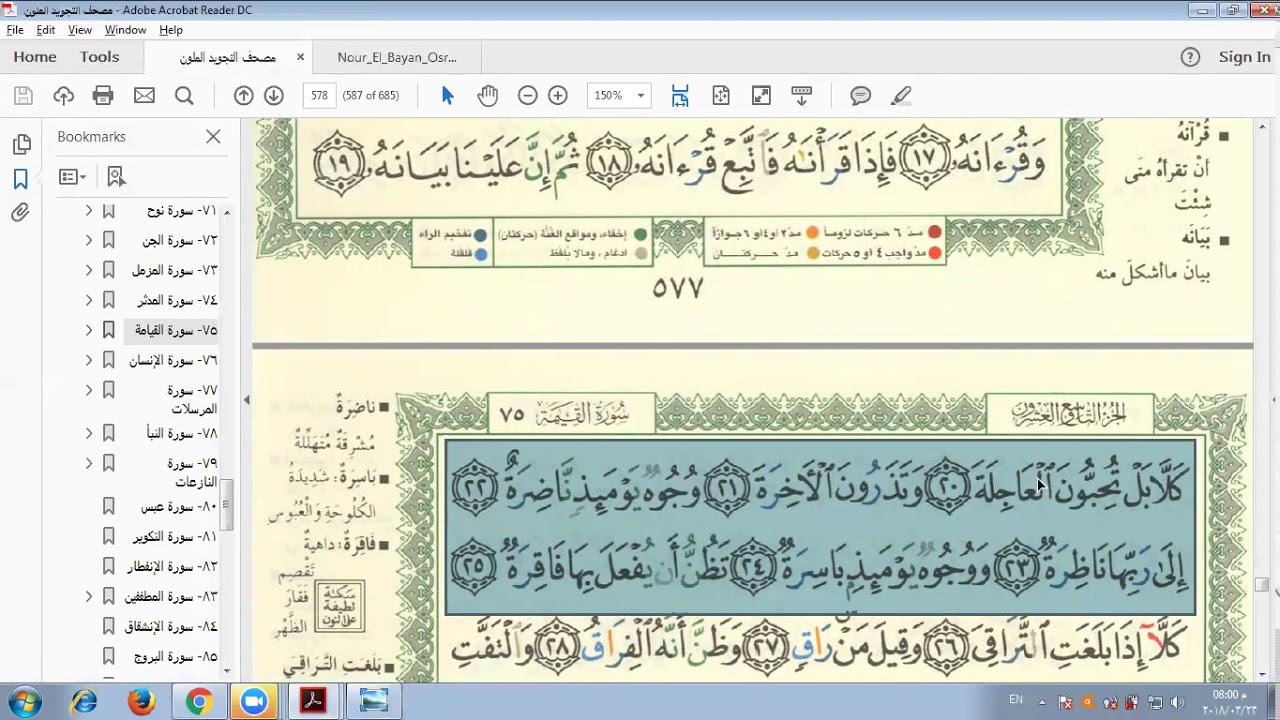Expand bookmark ٧٨- سورة النبأ
The image size is (1280, 720).
89,433
